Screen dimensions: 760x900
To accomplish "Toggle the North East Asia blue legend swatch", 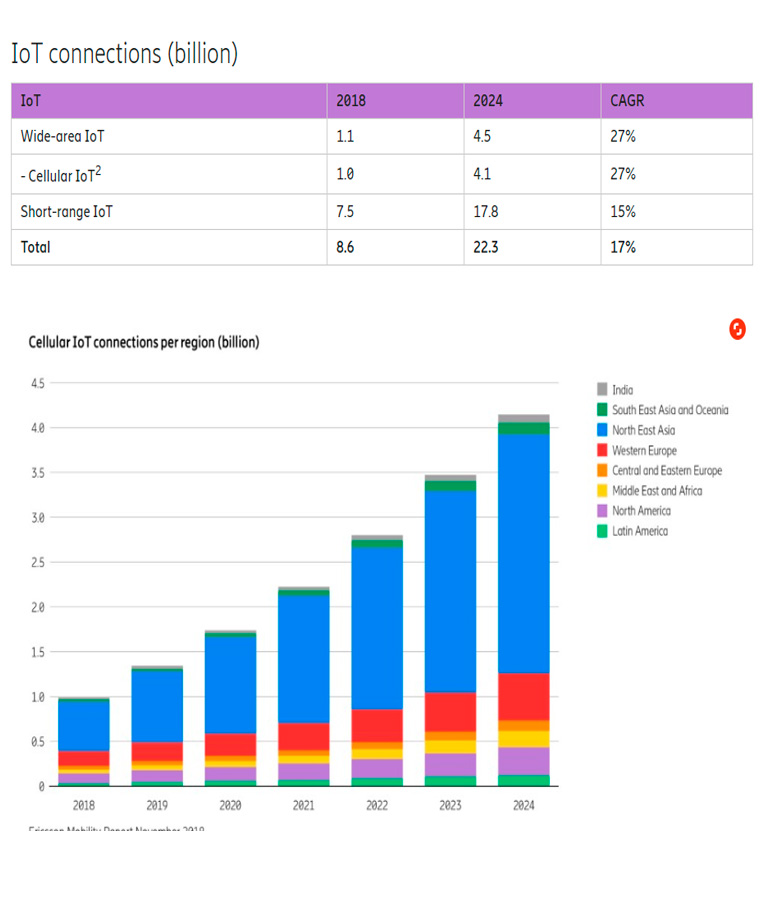I will (602, 430).
